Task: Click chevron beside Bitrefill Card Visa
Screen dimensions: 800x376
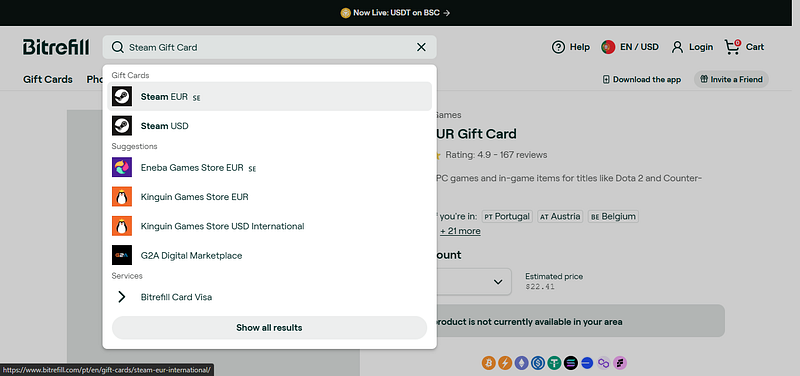Action: (x=121, y=297)
